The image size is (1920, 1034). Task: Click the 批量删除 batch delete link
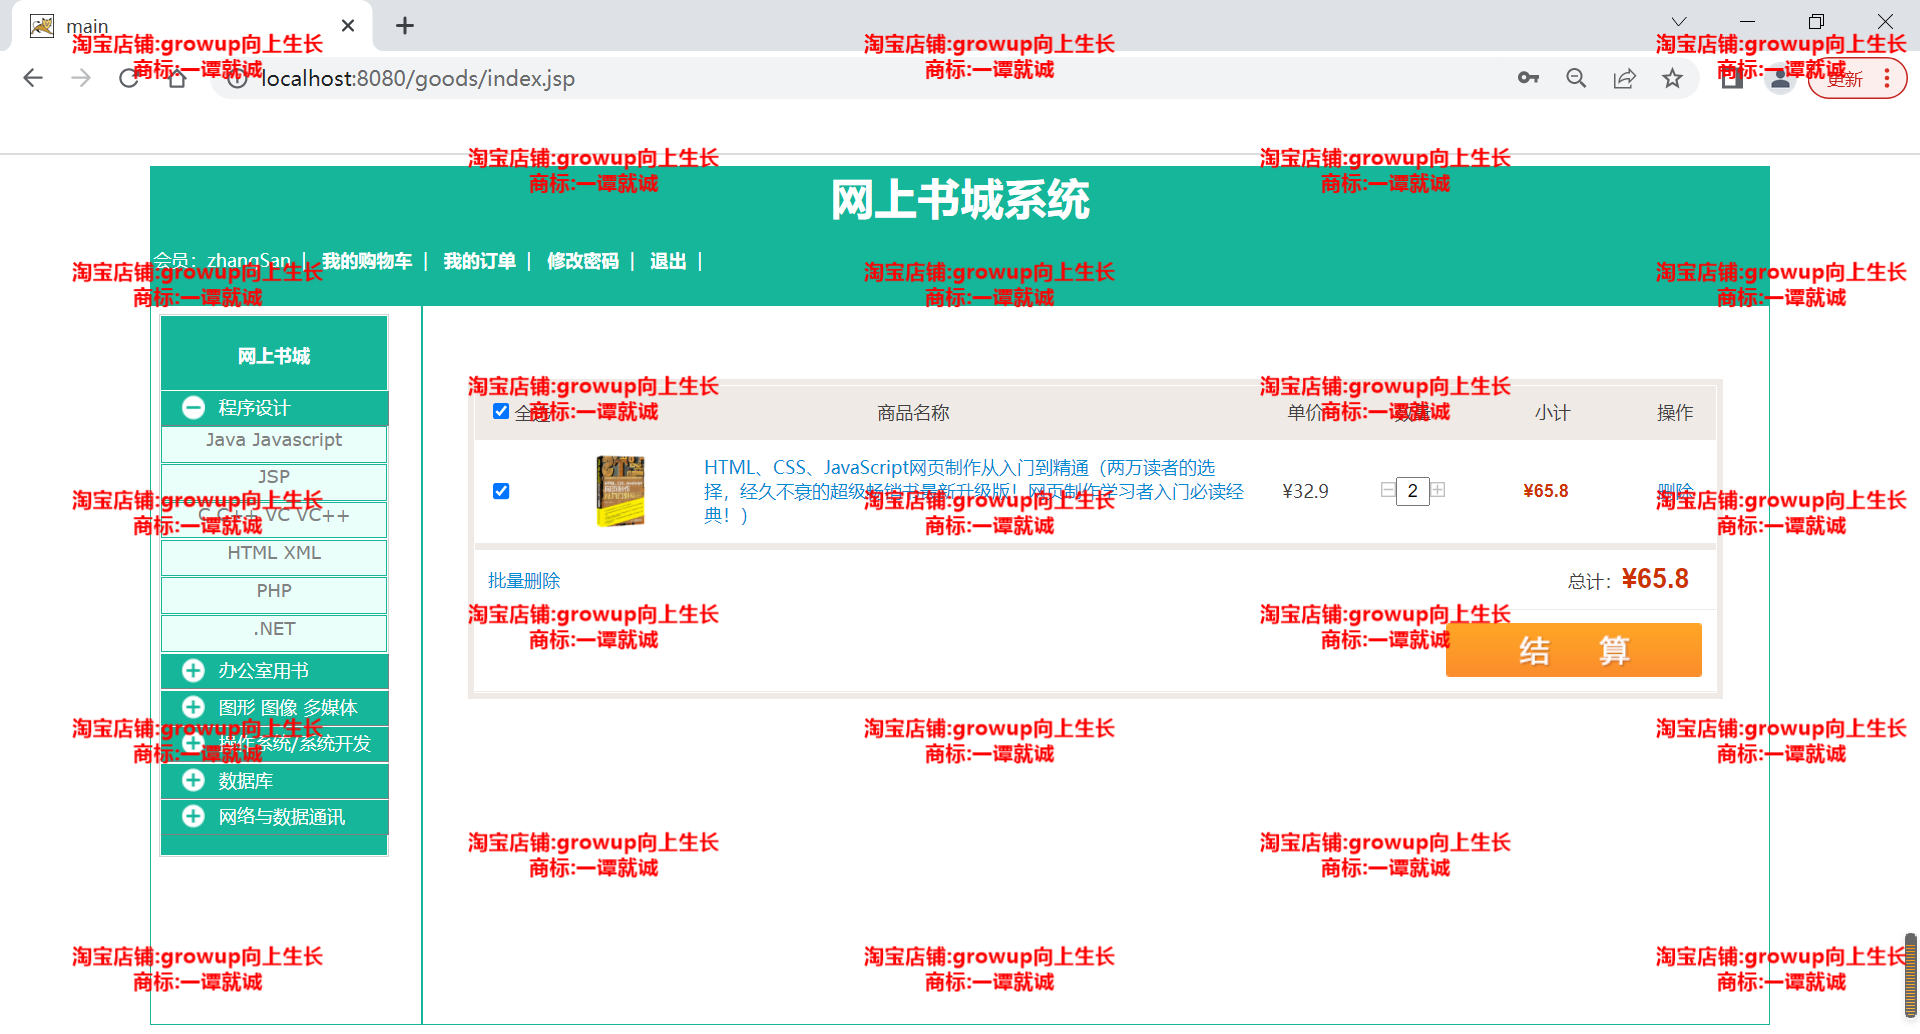(x=523, y=580)
